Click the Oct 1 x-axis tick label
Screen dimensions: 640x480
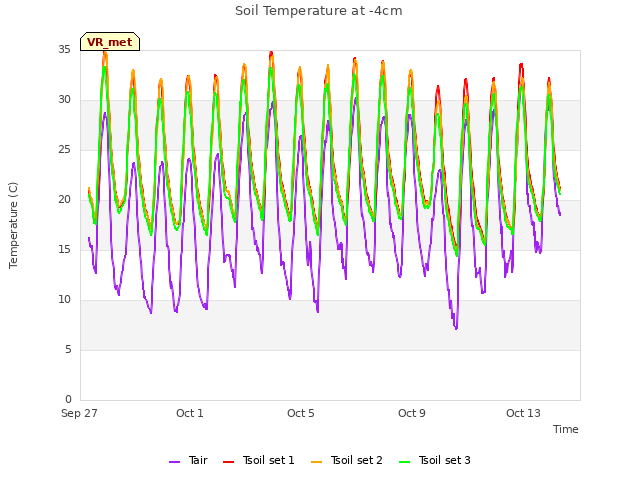190,413
